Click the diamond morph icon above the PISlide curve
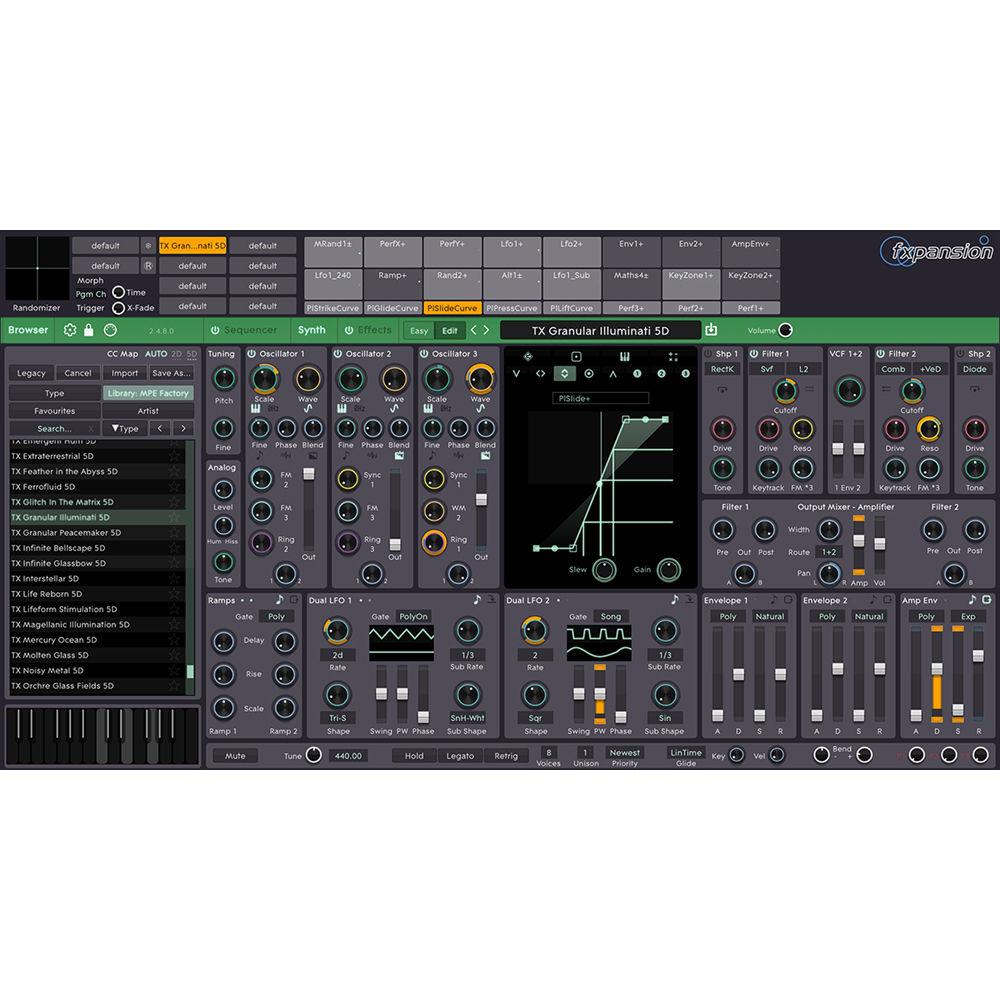The image size is (1000, 1000). 528,356
